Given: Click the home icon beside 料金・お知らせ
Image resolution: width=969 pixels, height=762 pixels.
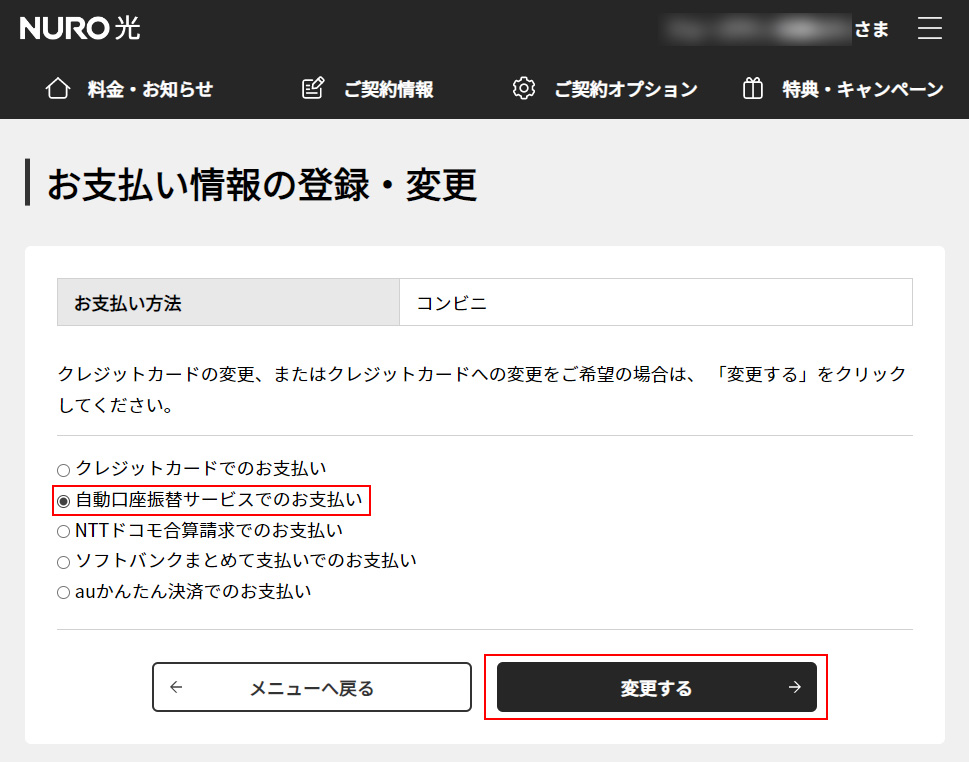Looking at the screenshot, I should [x=58, y=88].
